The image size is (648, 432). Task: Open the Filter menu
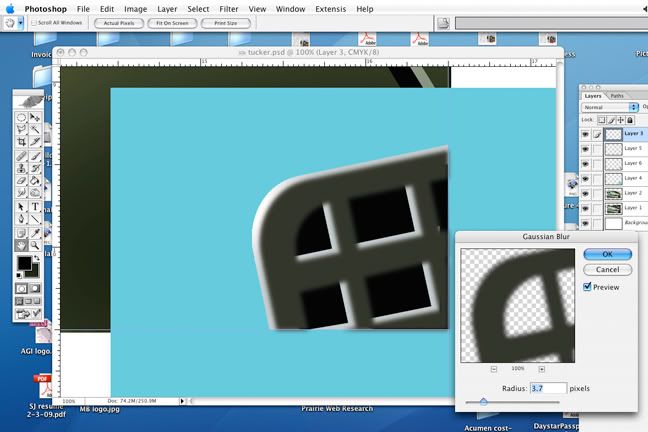pyautogui.click(x=229, y=9)
